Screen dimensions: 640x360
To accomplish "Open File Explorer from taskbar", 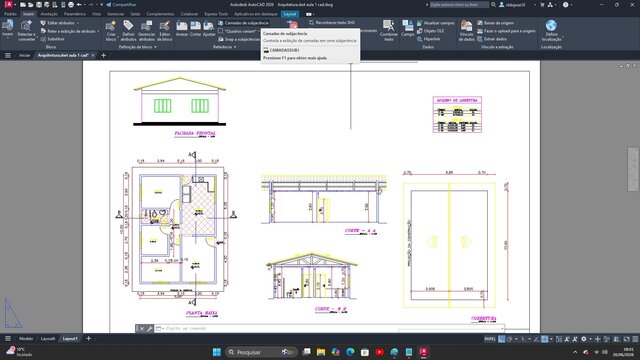I will click(x=321, y=352).
